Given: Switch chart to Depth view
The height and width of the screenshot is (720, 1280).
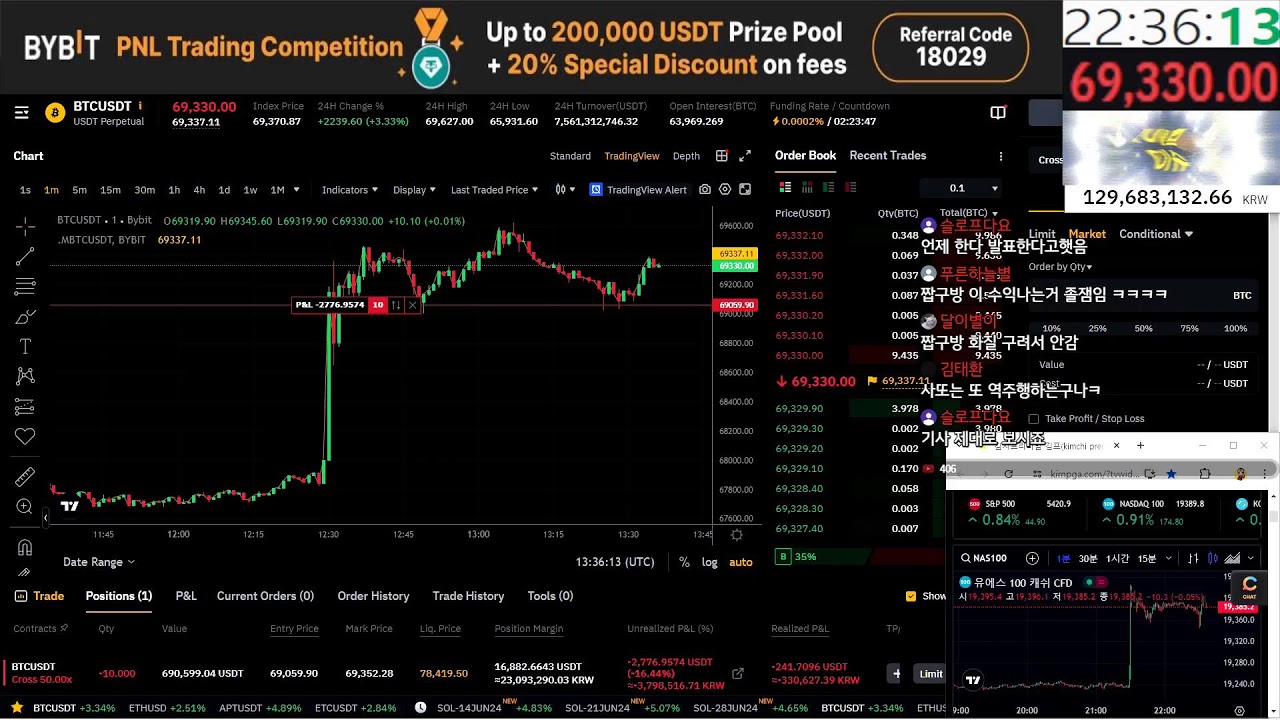Looking at the screenshot, I should [686, 156].
